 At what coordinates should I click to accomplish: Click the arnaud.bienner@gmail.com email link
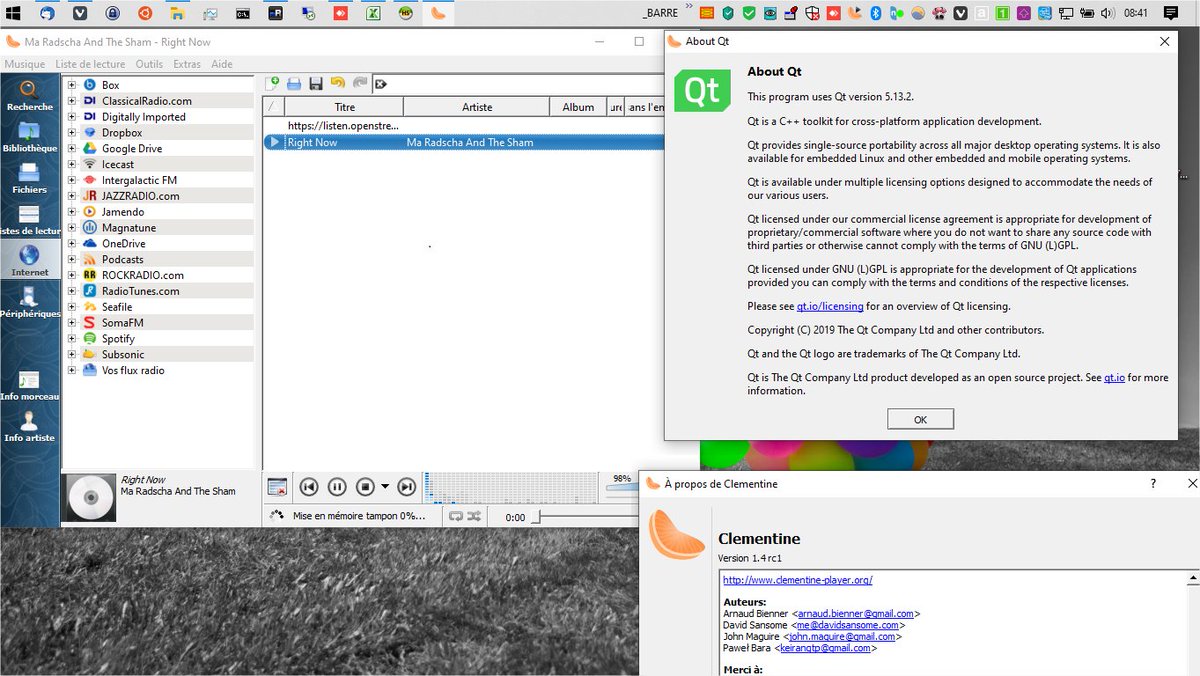855,614
